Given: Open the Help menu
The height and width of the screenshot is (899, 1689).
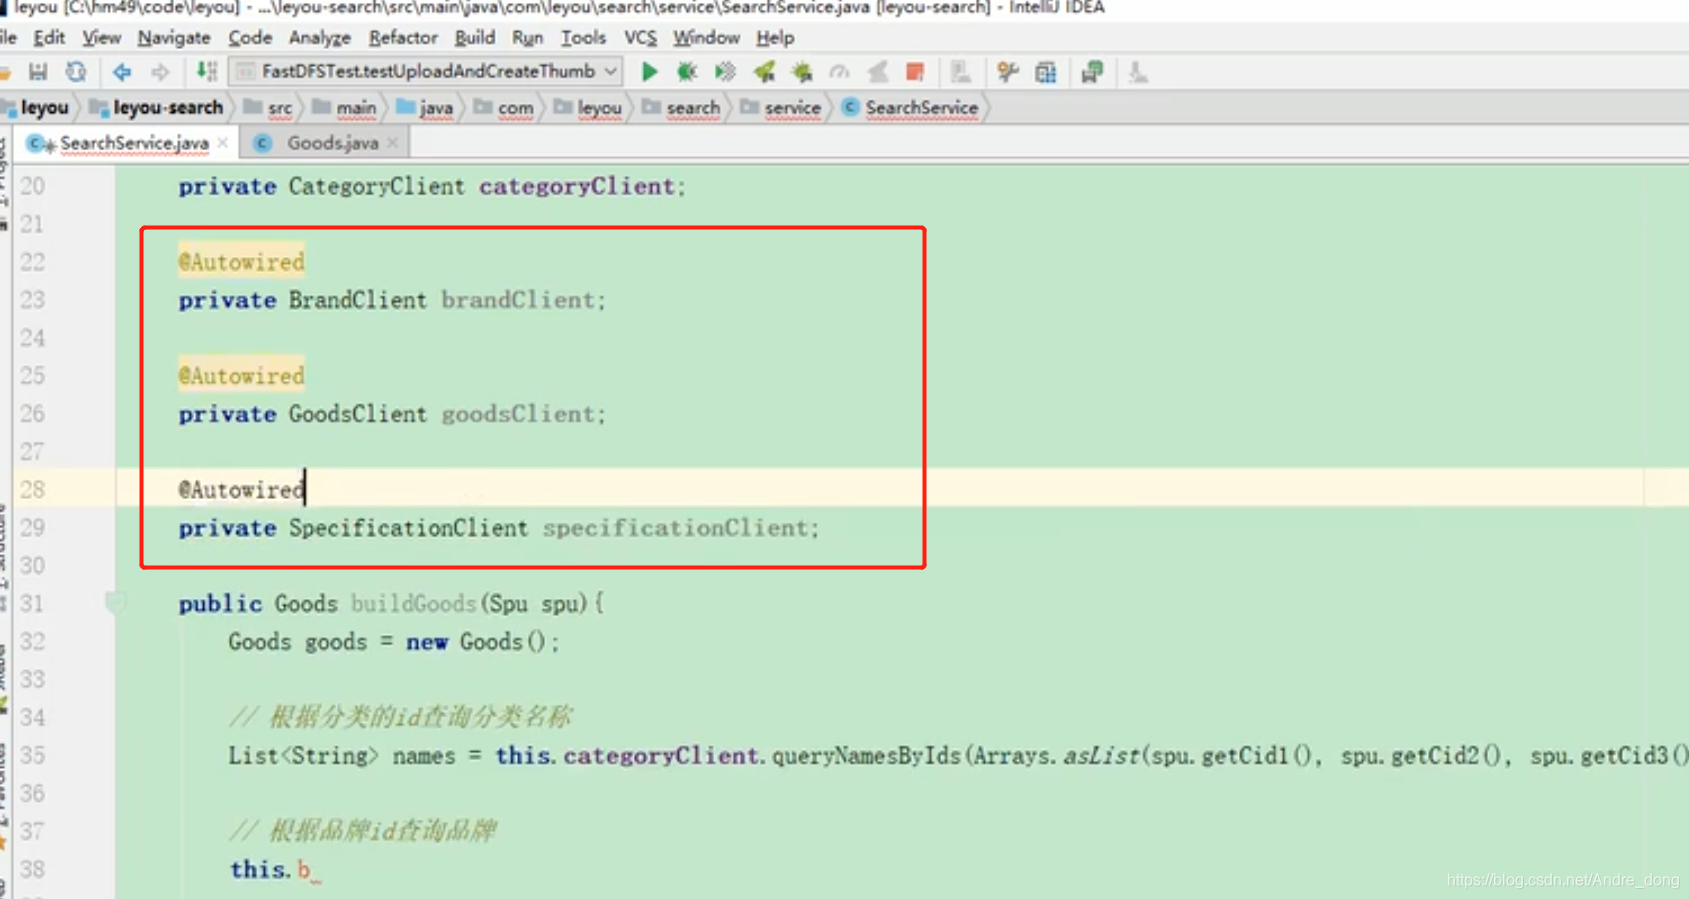Looking at the screenshot, I should click(775, 38).
